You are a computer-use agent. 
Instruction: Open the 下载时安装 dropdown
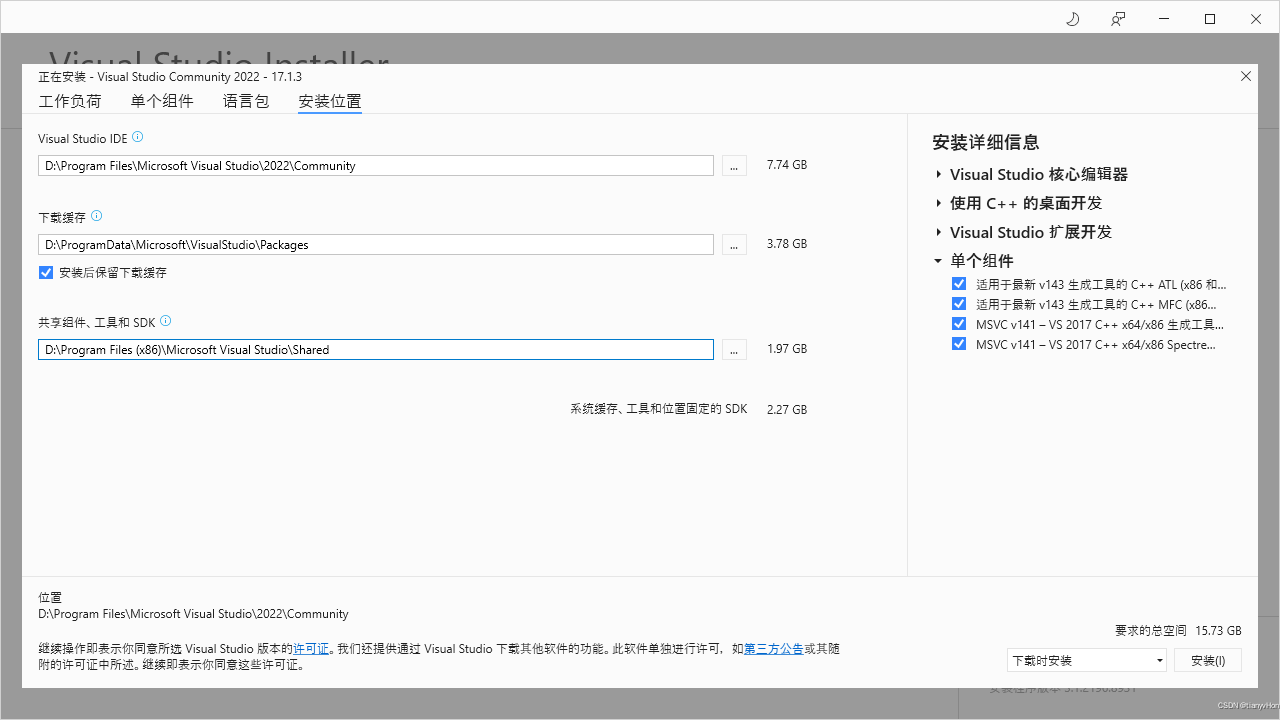pos(1087,660)
